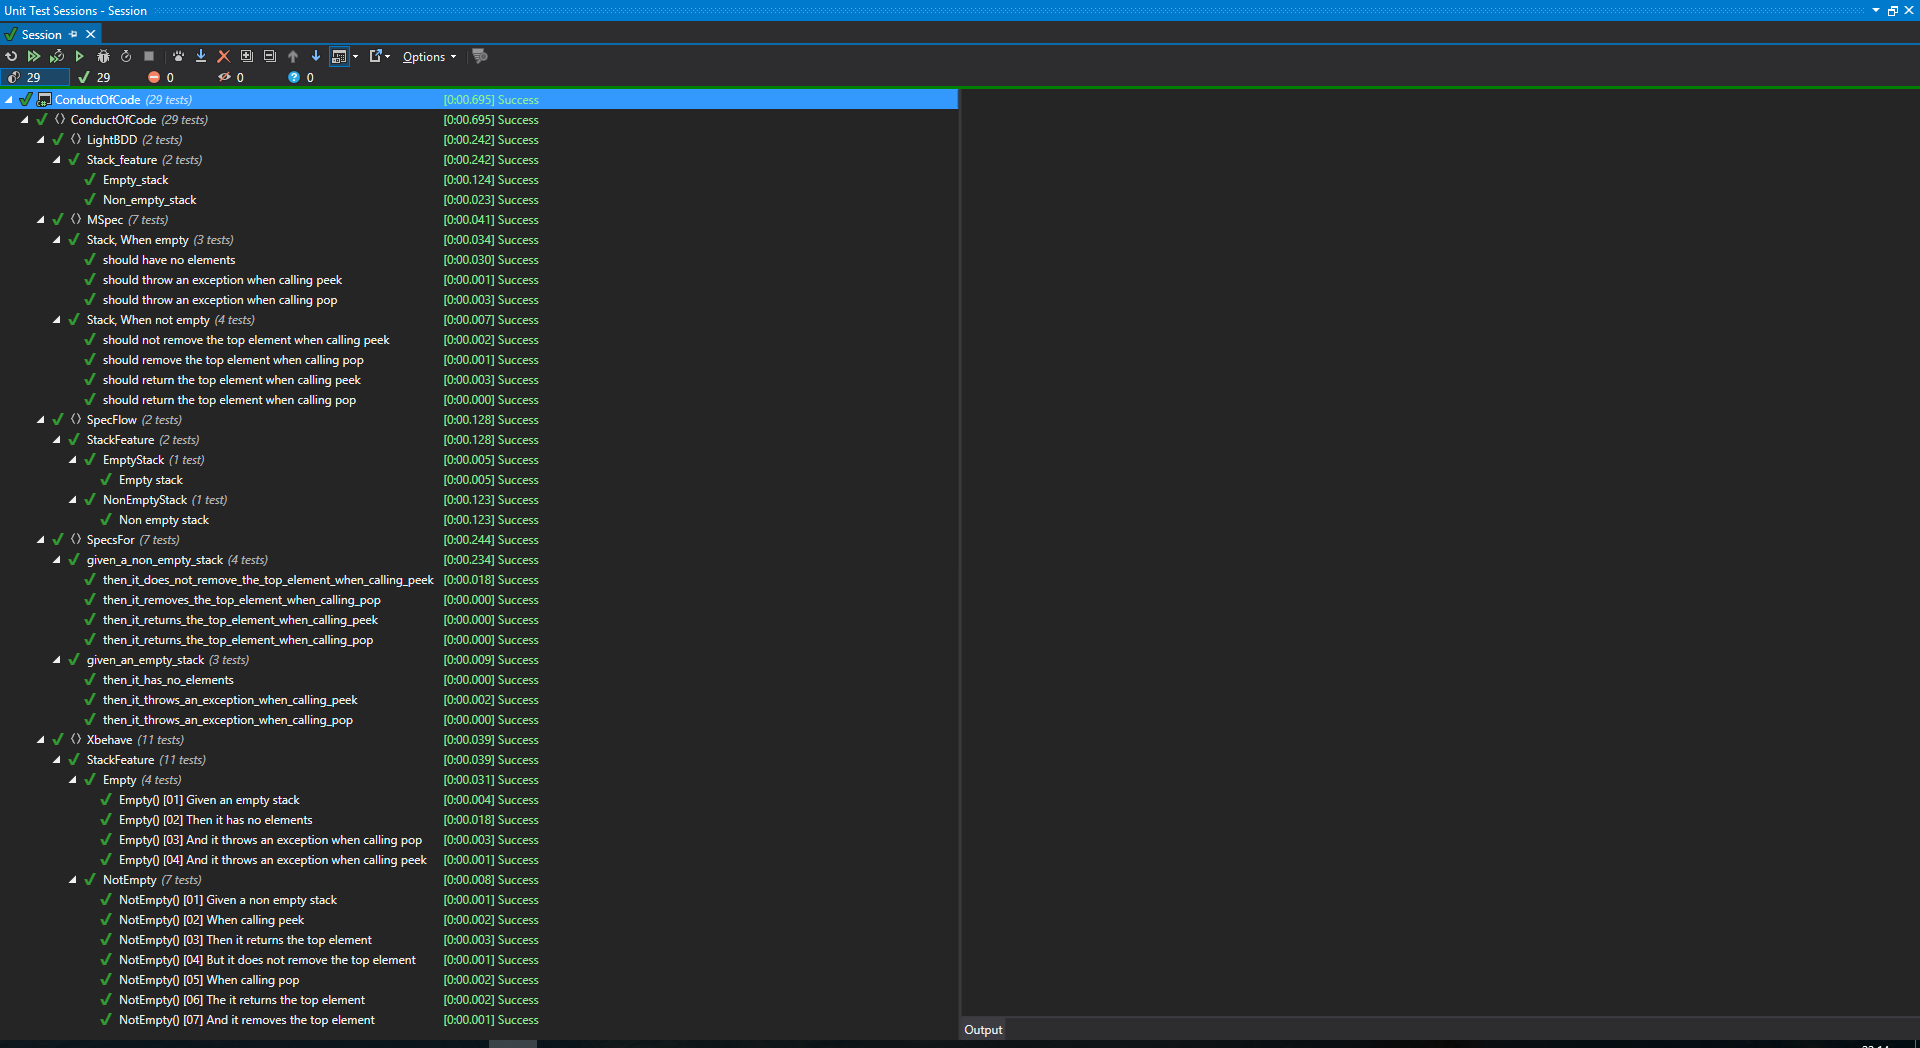Collapse the SpecsFor namespace node
This screenshot has width=1920, height=1048.
(x=41, y=540)
